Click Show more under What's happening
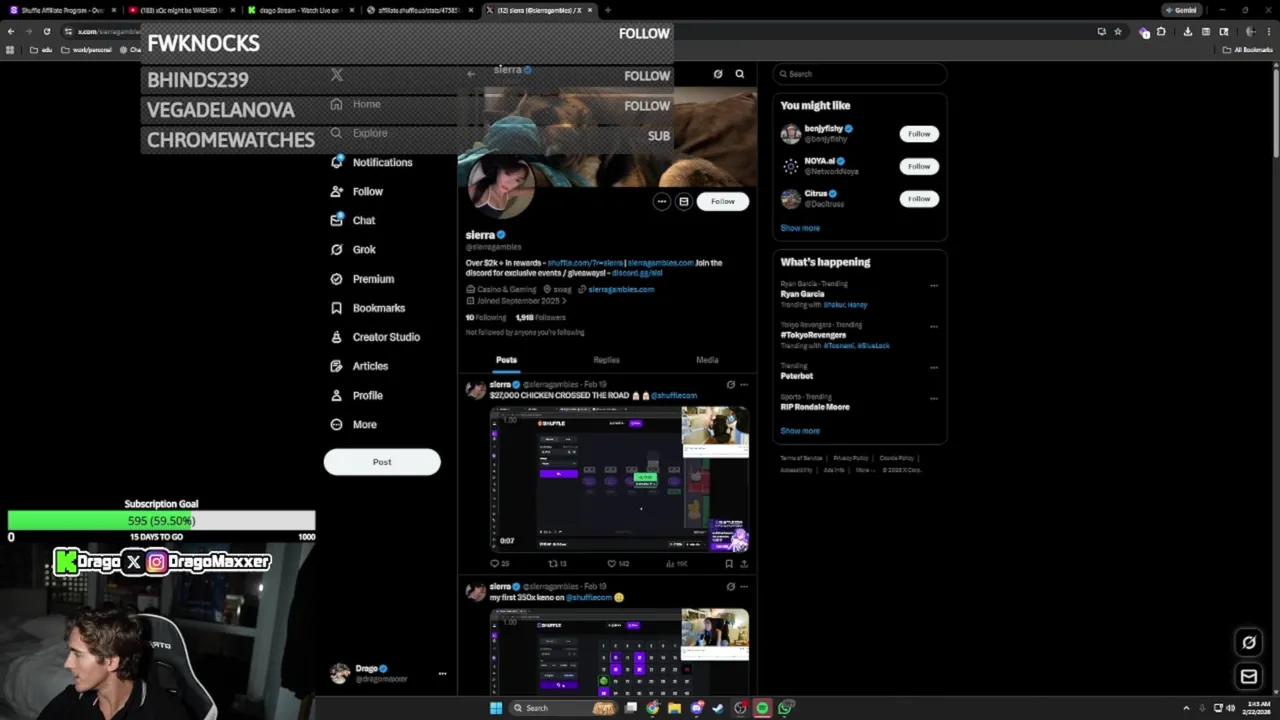Image resolution: width=1280 pixels, height=720 pixels. (x=800, y=431)
